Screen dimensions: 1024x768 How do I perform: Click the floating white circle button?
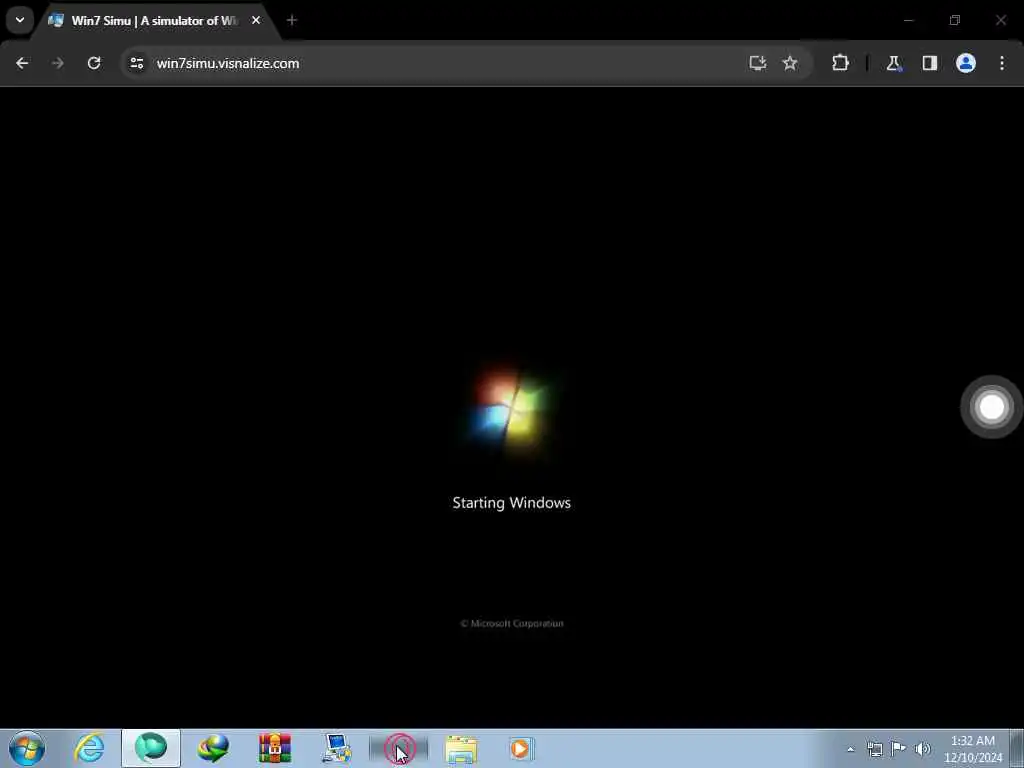click(x=991, y=407)
